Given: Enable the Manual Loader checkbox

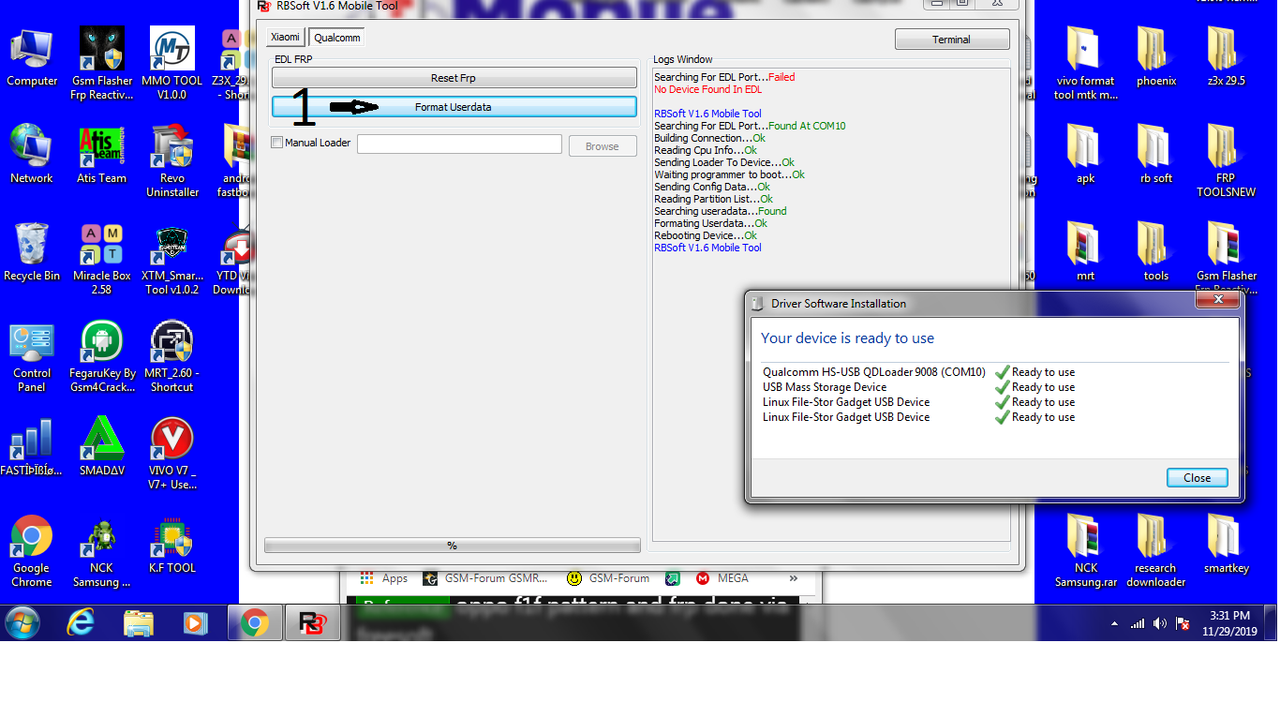Looking at the screenshot, I should (x=277, y=143).
